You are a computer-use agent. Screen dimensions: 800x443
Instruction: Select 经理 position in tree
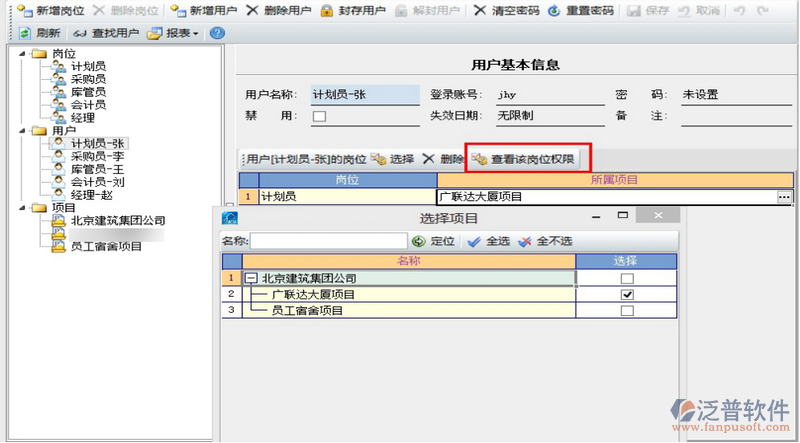(x=83, y=118)
